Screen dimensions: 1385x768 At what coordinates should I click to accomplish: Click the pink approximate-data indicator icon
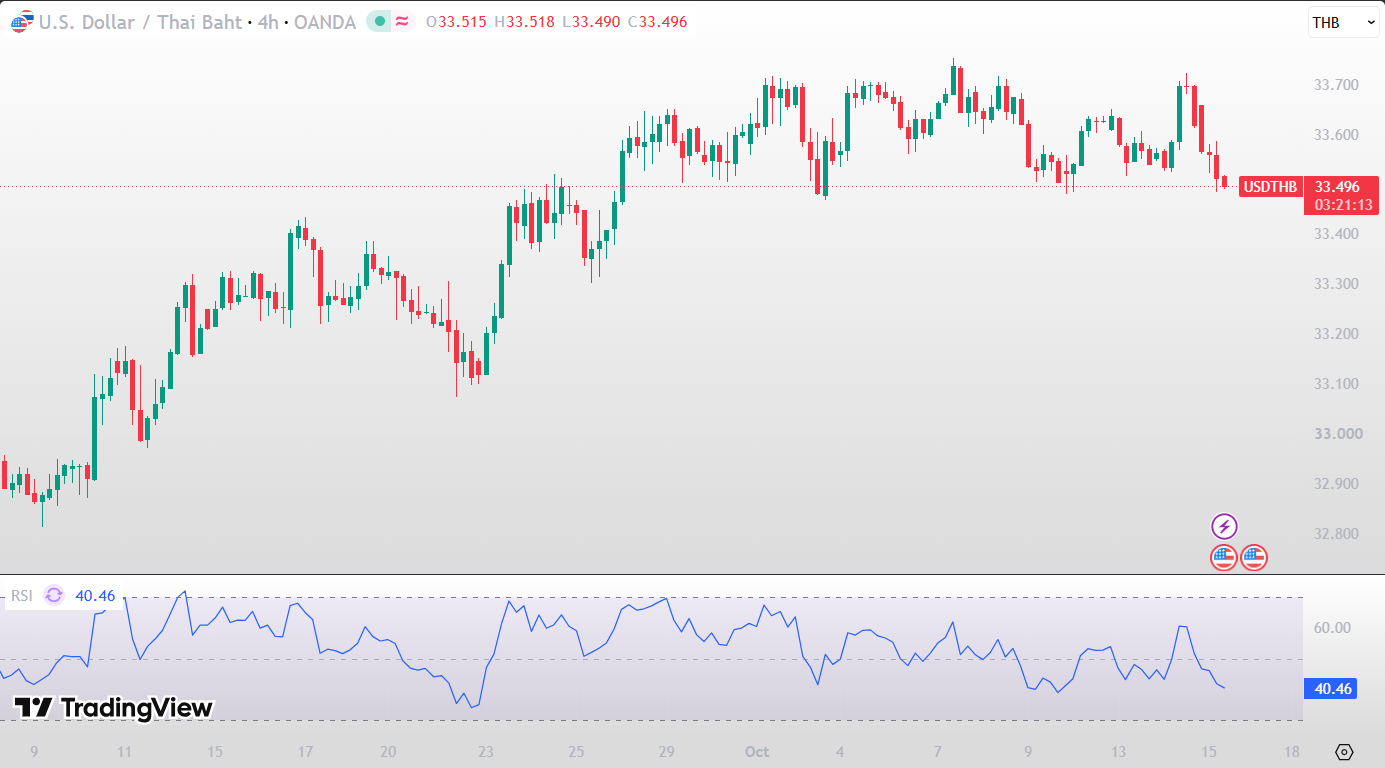(x=402, y=21)
